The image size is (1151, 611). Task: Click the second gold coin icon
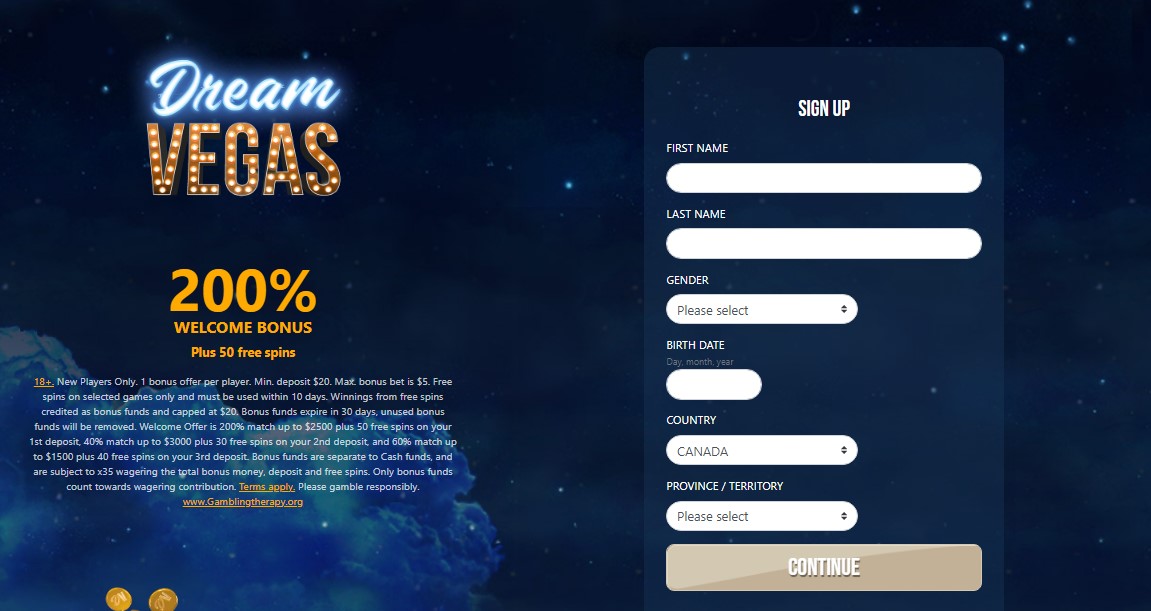pos(163,599)
